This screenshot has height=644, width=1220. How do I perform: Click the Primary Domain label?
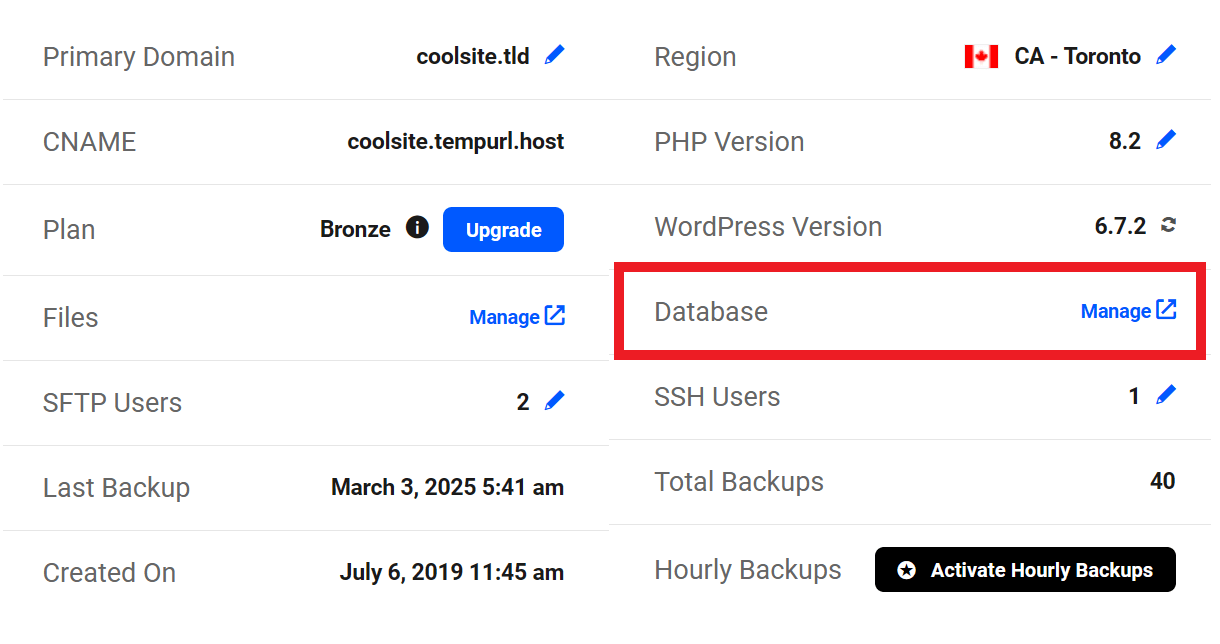click(x=139, y=57)
